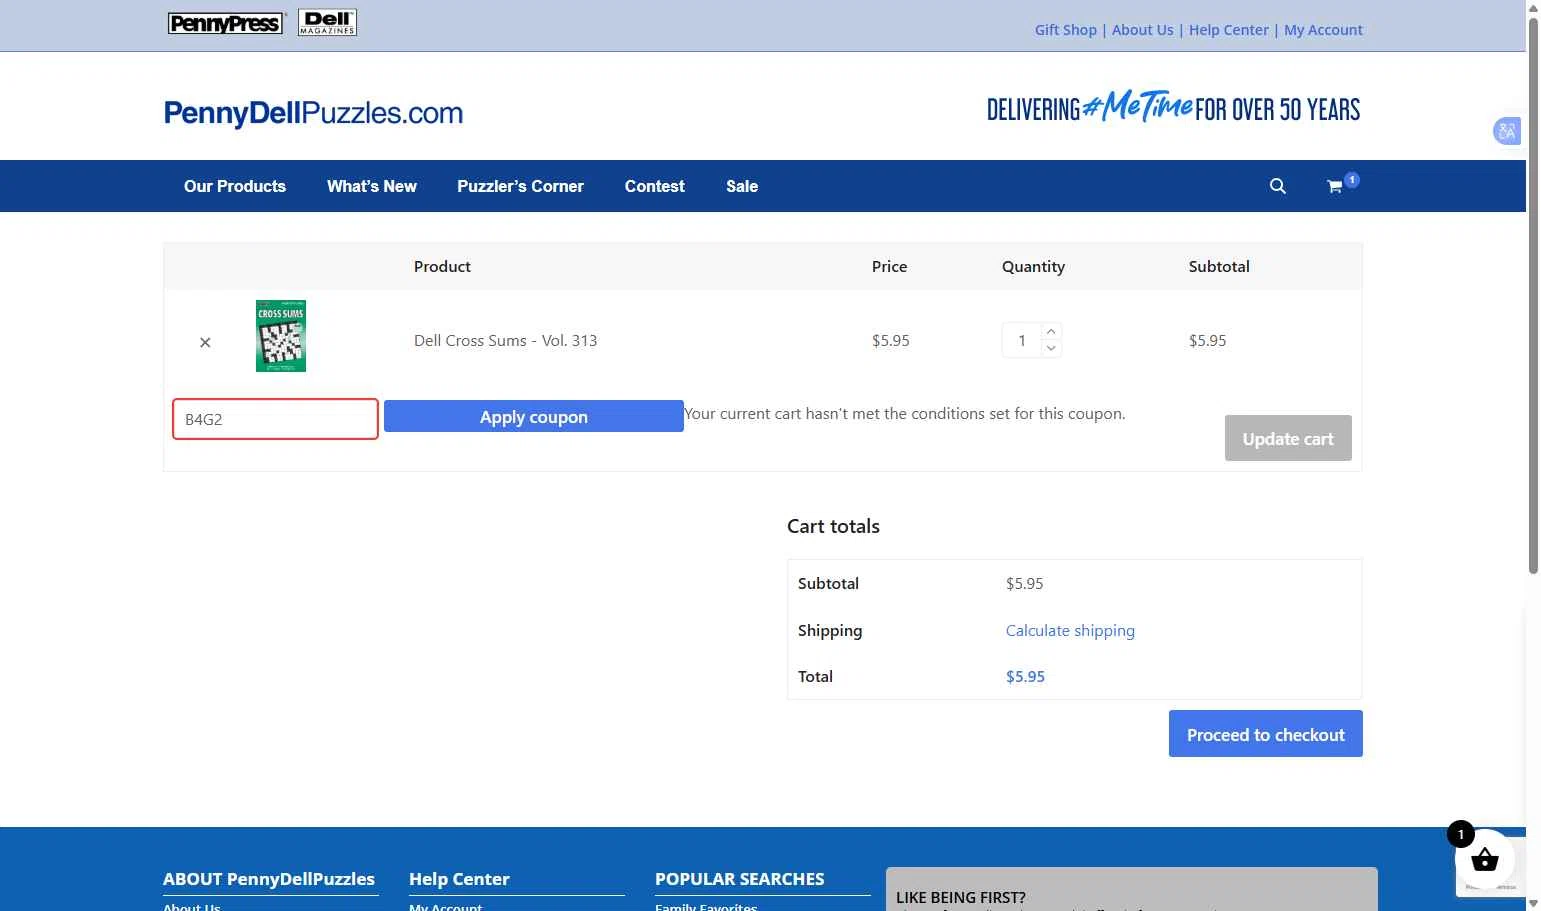Visit the Help Center header link

[x=1229, y=30]
